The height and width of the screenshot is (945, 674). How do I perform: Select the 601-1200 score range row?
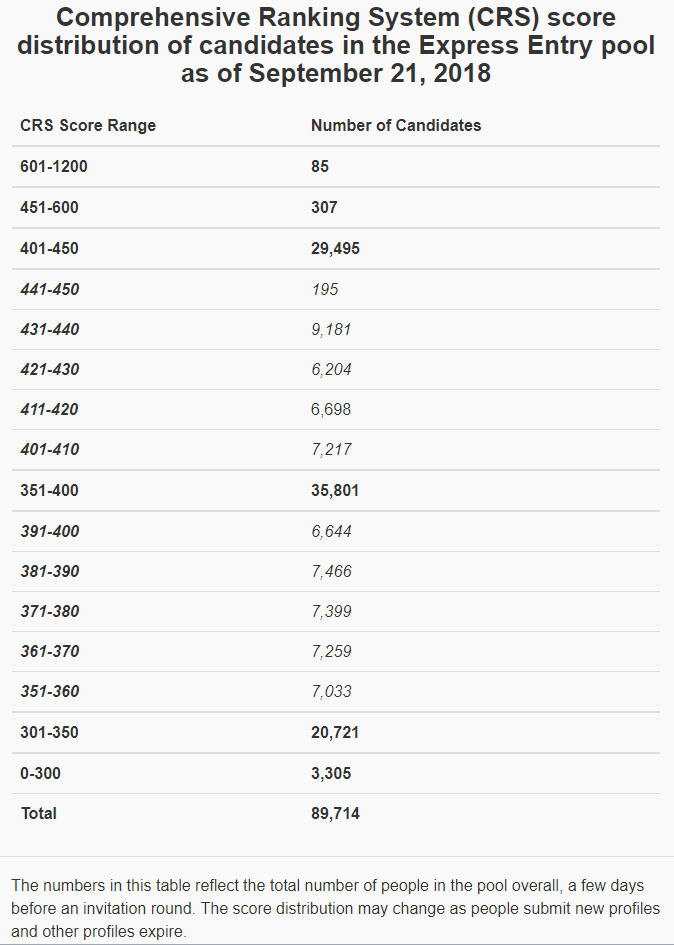coord(54,167)
